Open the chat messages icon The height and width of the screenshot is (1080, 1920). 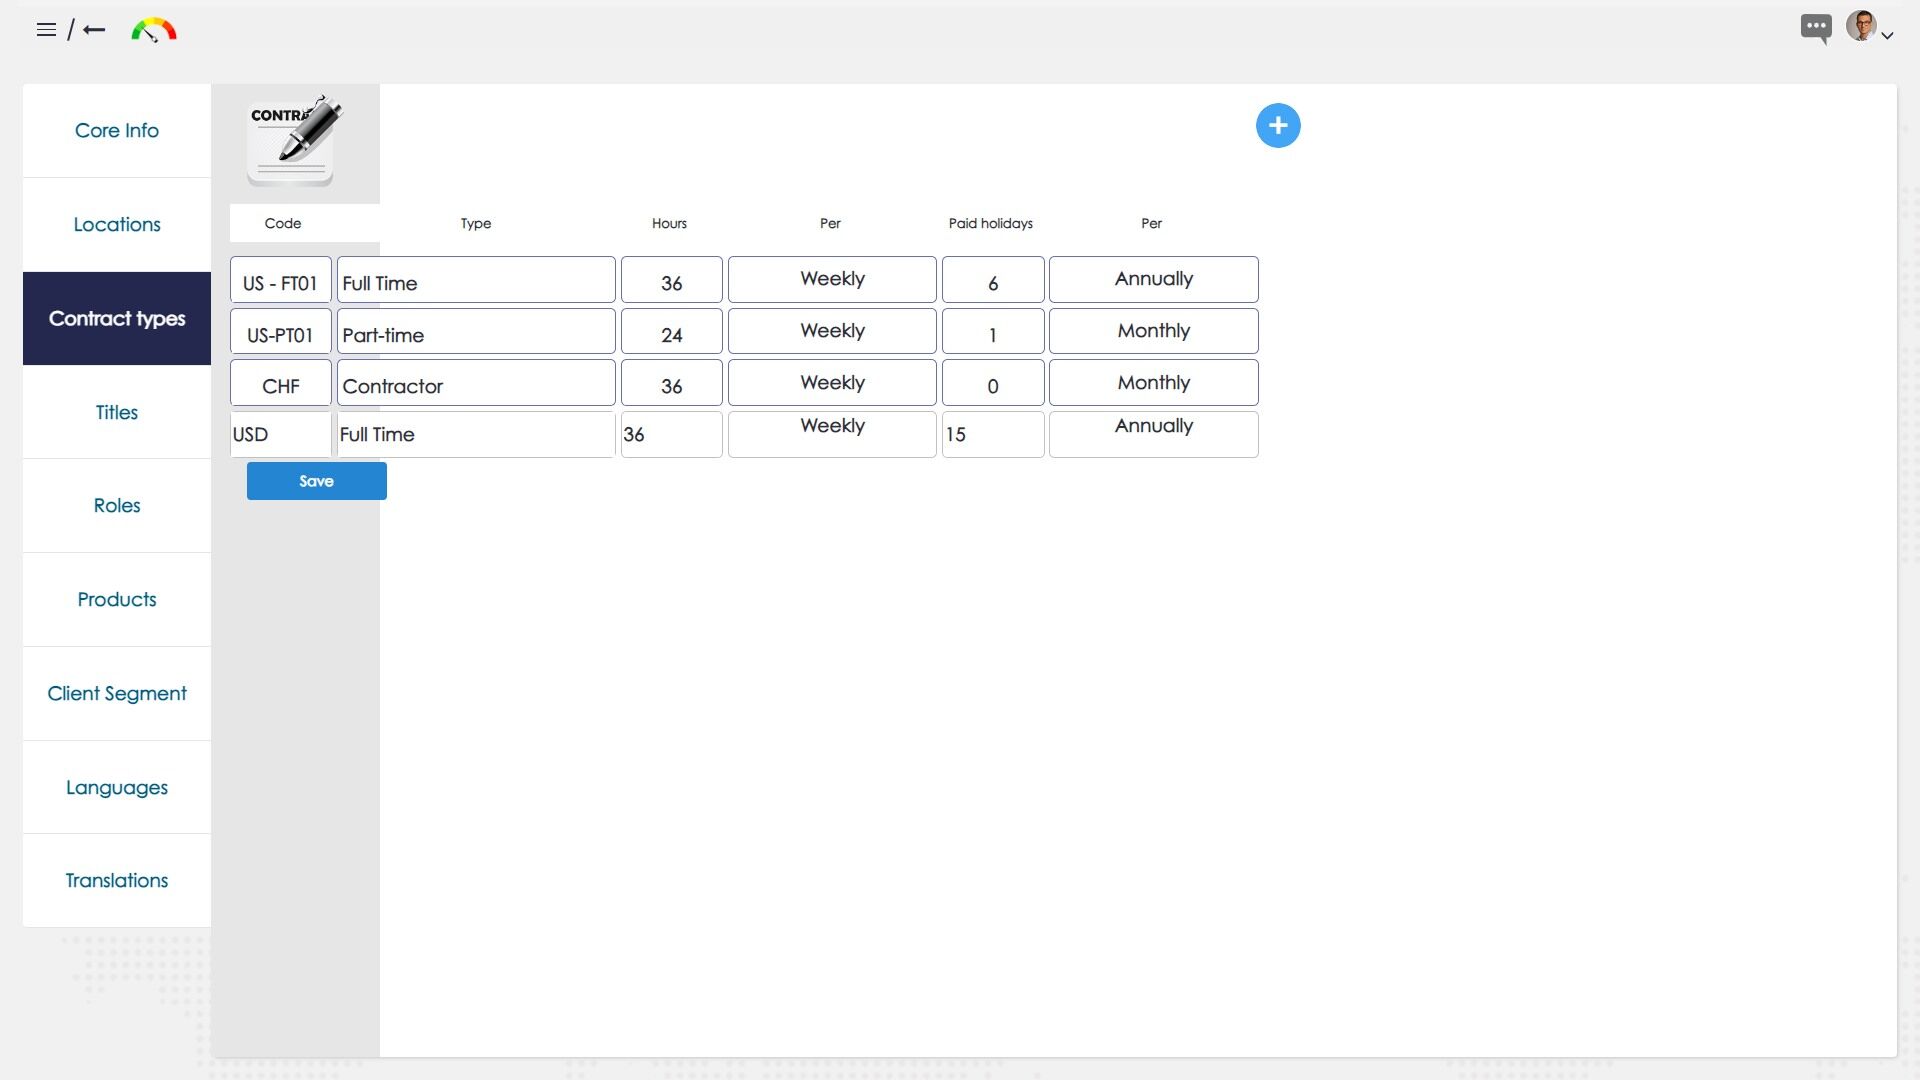click(1815, 27)
